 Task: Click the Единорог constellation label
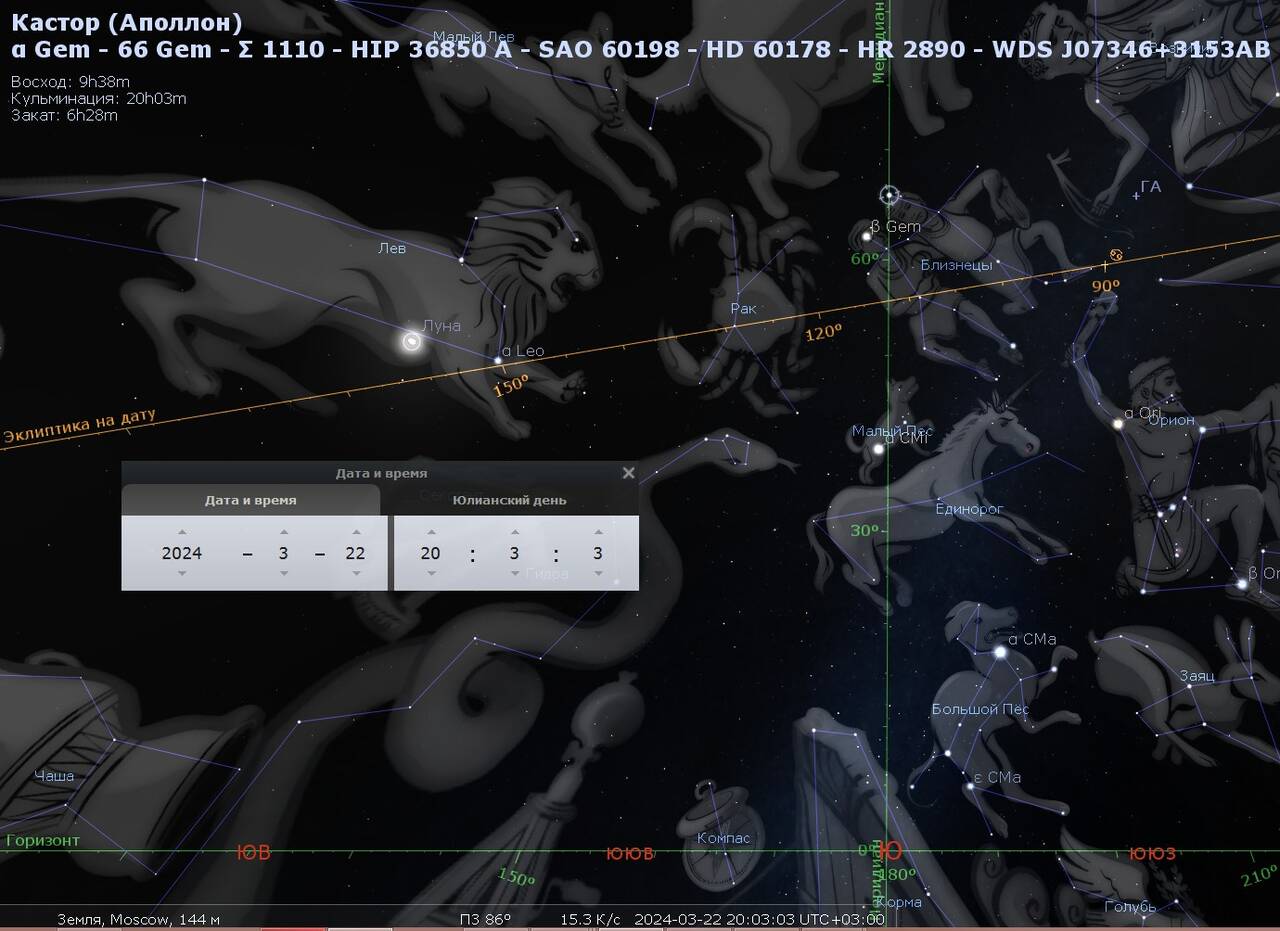click(x=969, y=509)
